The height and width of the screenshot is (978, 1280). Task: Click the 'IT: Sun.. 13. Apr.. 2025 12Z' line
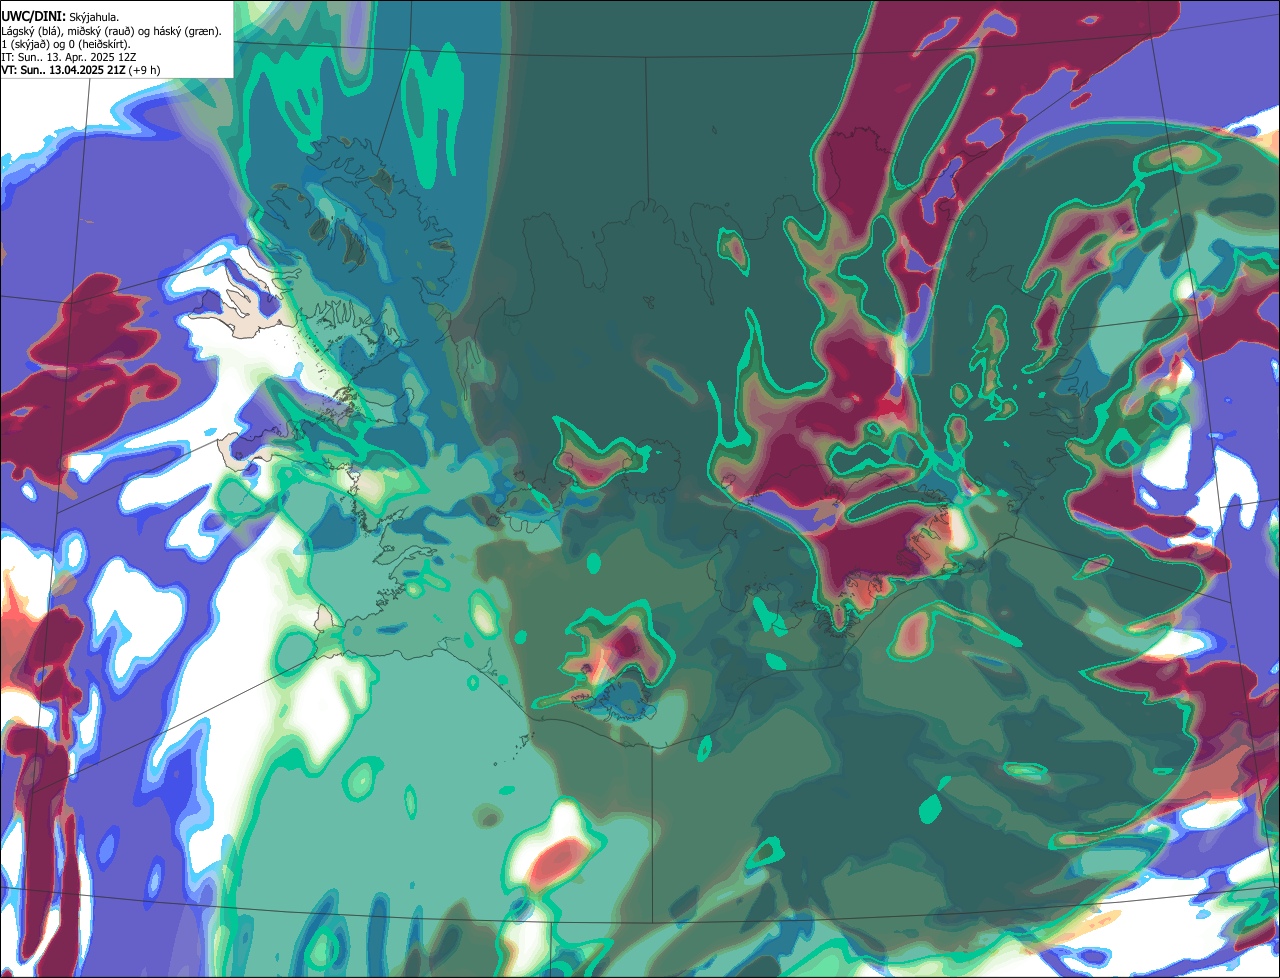tap(68, 57)
